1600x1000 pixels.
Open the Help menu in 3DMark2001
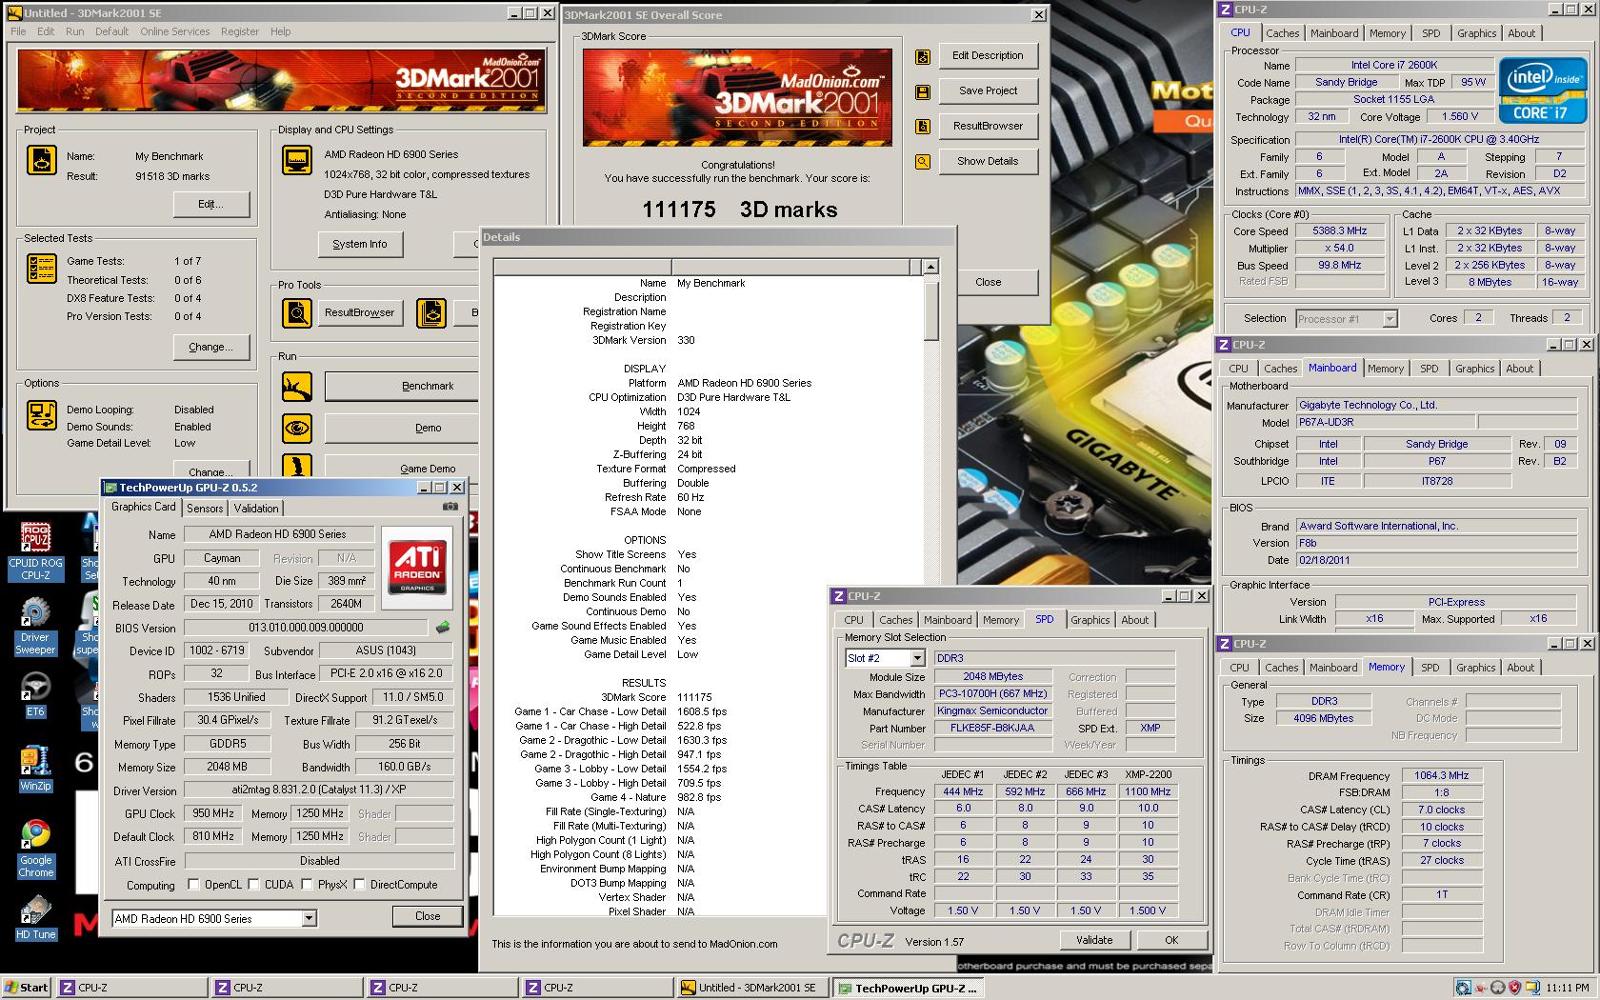280,31
